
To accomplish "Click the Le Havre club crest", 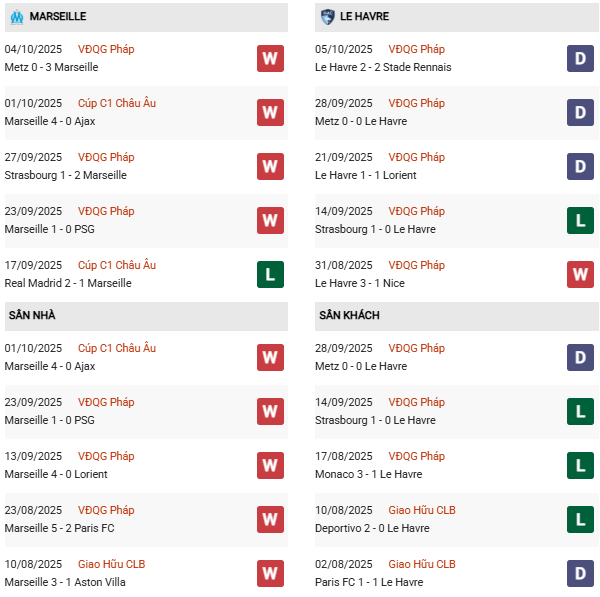I will 328,17.
